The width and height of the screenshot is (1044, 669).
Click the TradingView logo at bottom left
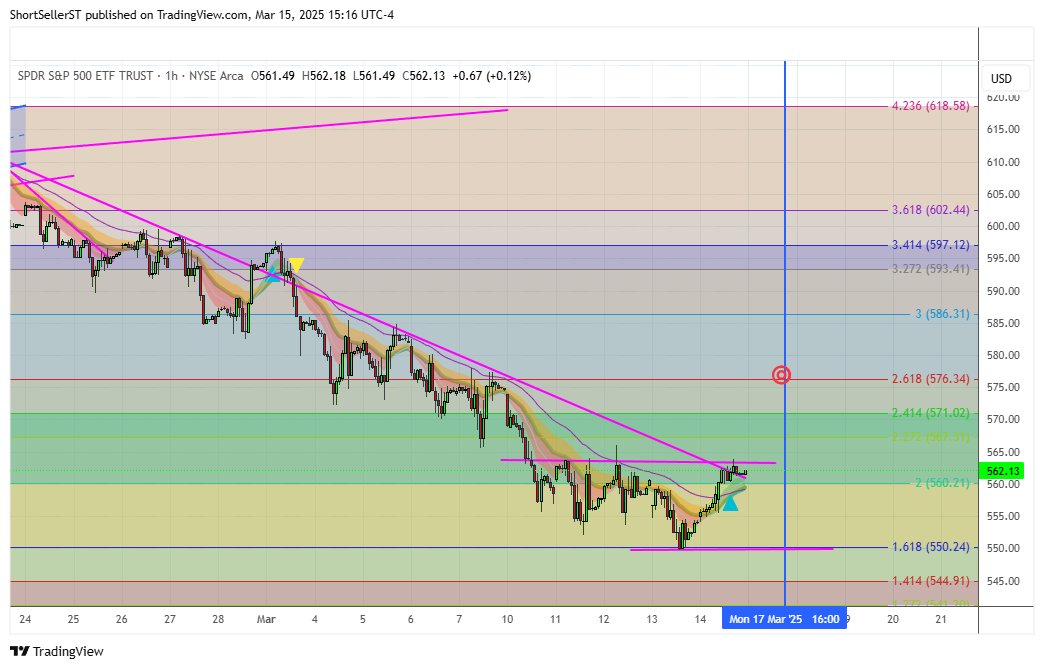click(57, 651)
